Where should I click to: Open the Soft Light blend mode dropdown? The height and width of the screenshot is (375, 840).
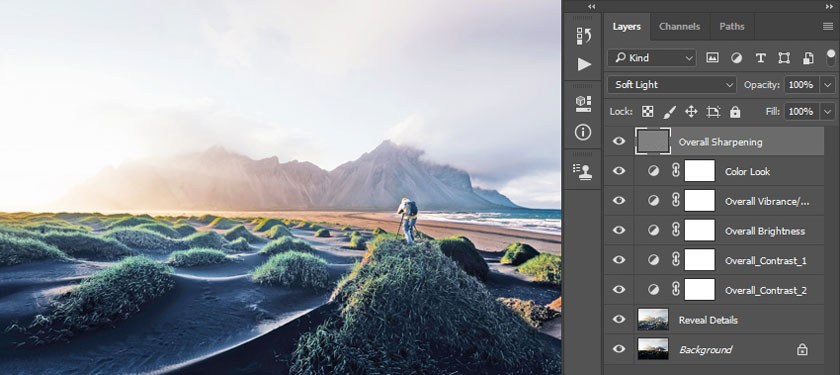(x=672, y=85)
